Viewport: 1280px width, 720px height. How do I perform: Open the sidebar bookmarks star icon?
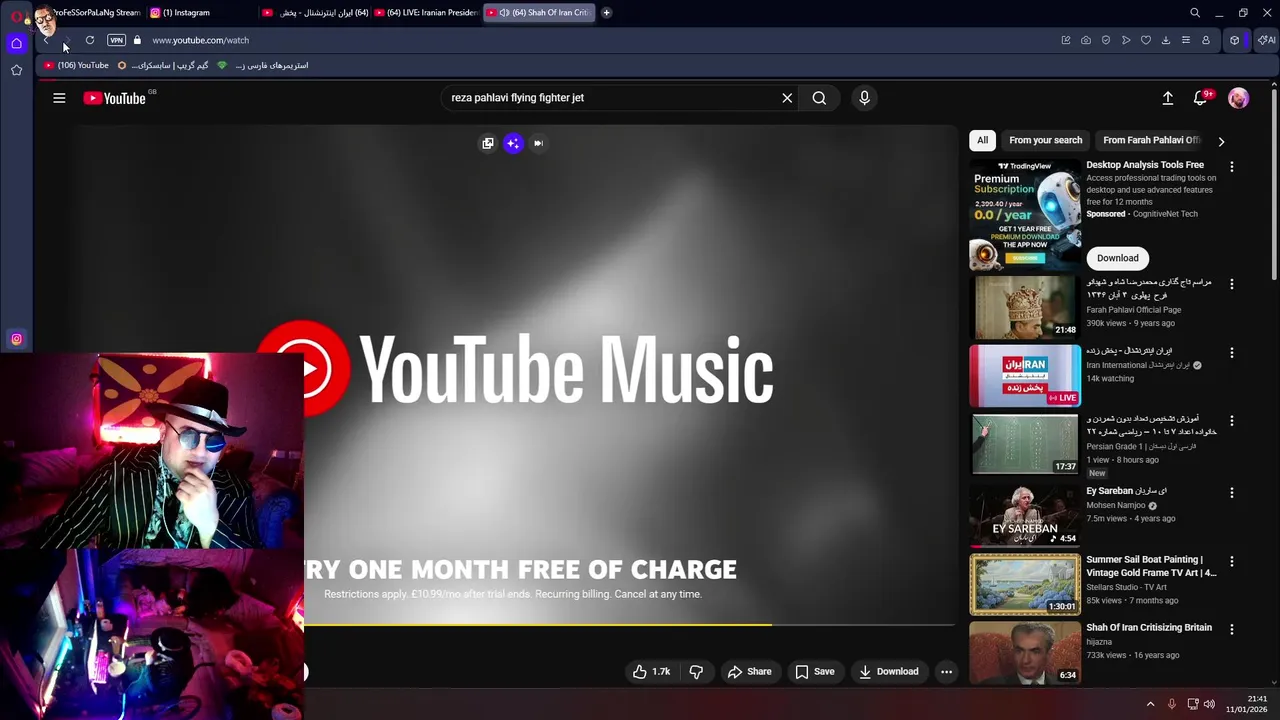tap(16, 70)
